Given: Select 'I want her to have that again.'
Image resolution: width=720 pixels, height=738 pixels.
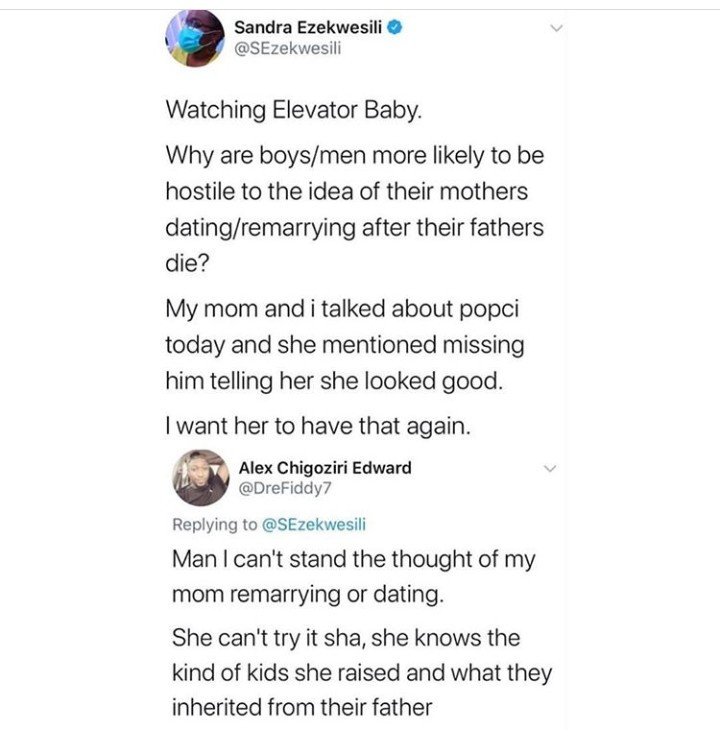Looking at the screenshot, I should [318, 426].
